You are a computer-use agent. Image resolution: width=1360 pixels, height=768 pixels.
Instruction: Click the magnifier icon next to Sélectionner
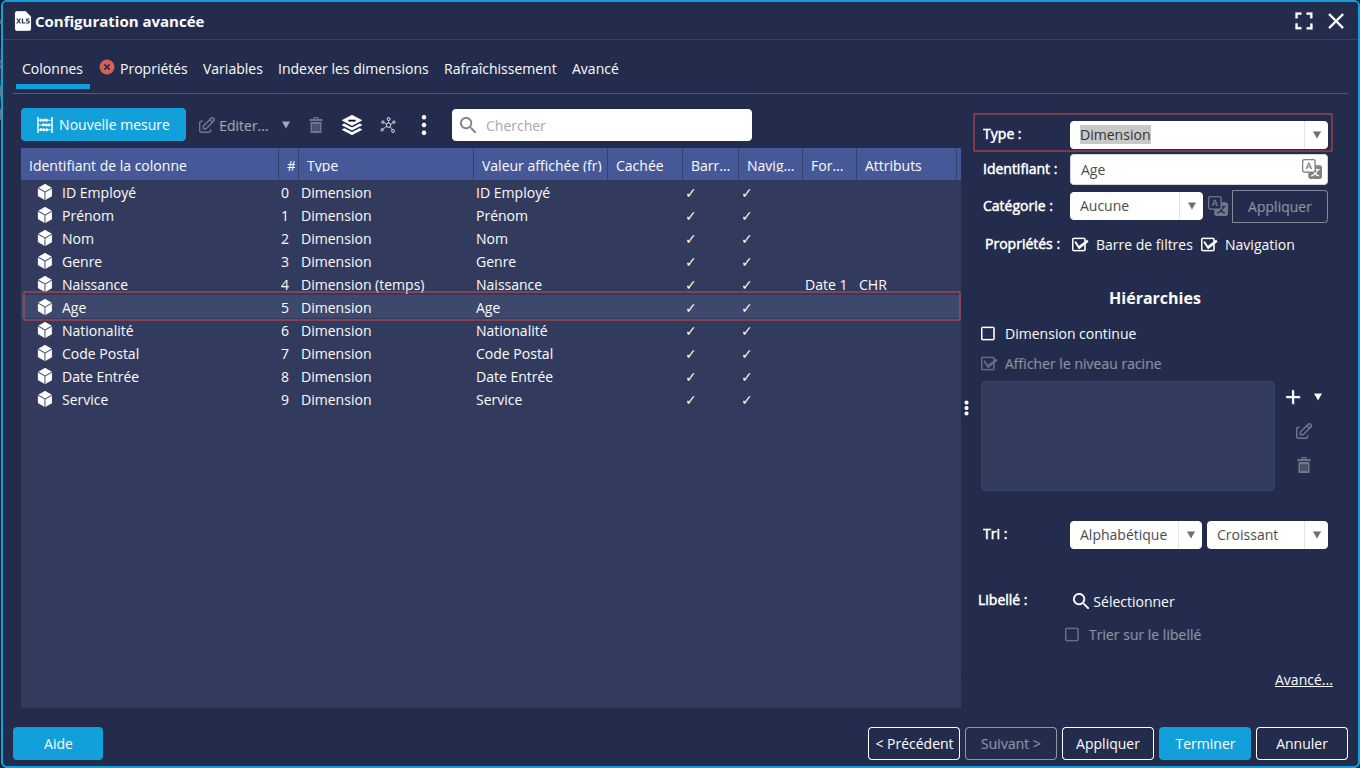point(1080,601)
